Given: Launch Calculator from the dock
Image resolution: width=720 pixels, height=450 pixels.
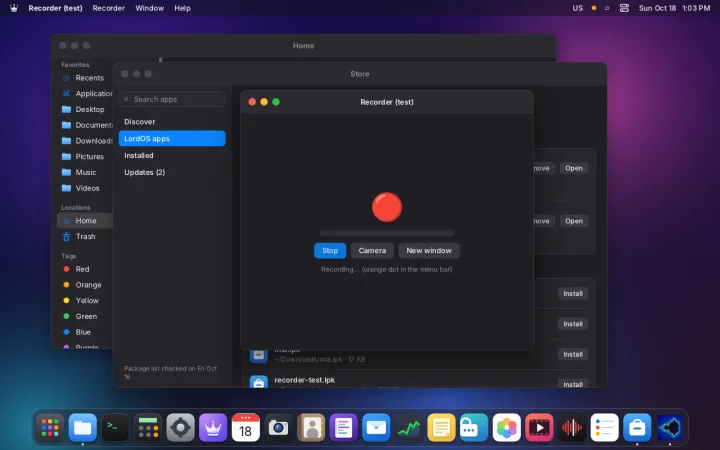Looking at the screenshot, I should 148,427.
